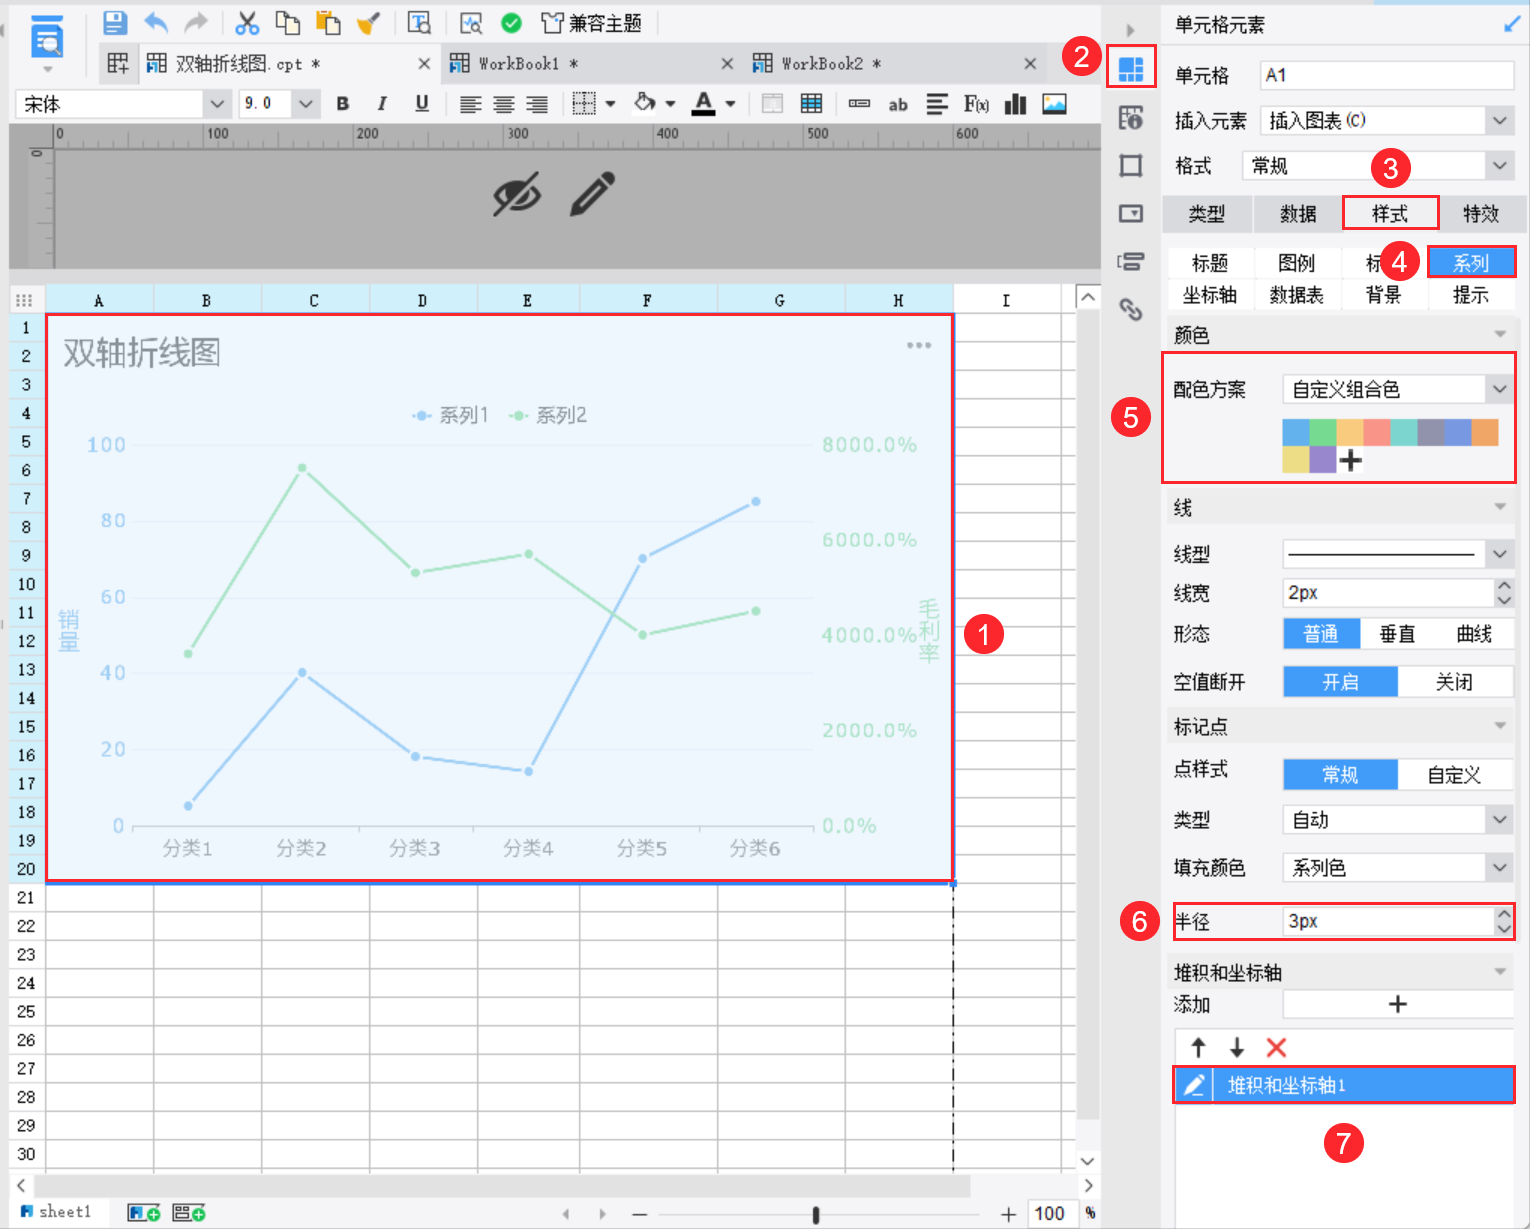Screen dimensions: 1530x1229
Task: Choose 自定义 point style
Action: [1455, 775]
